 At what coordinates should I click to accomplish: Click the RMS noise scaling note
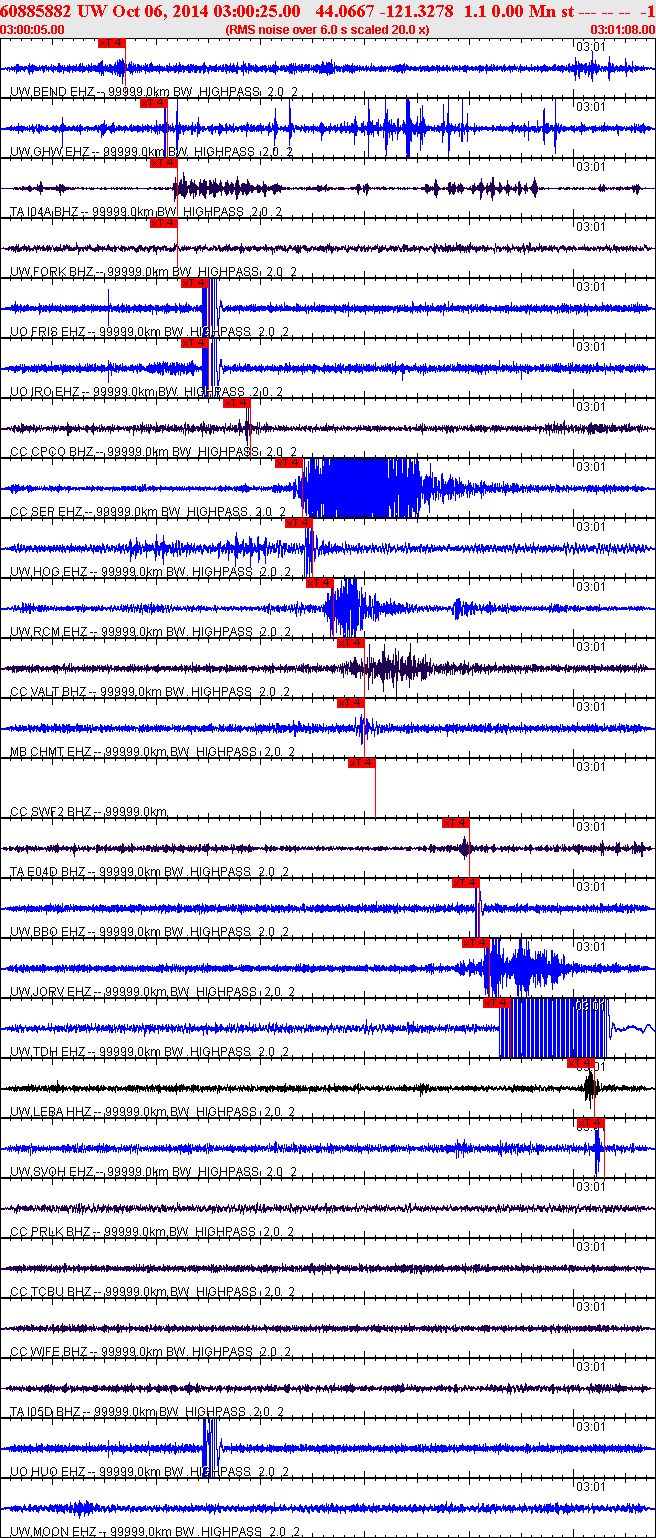[327, 29]
